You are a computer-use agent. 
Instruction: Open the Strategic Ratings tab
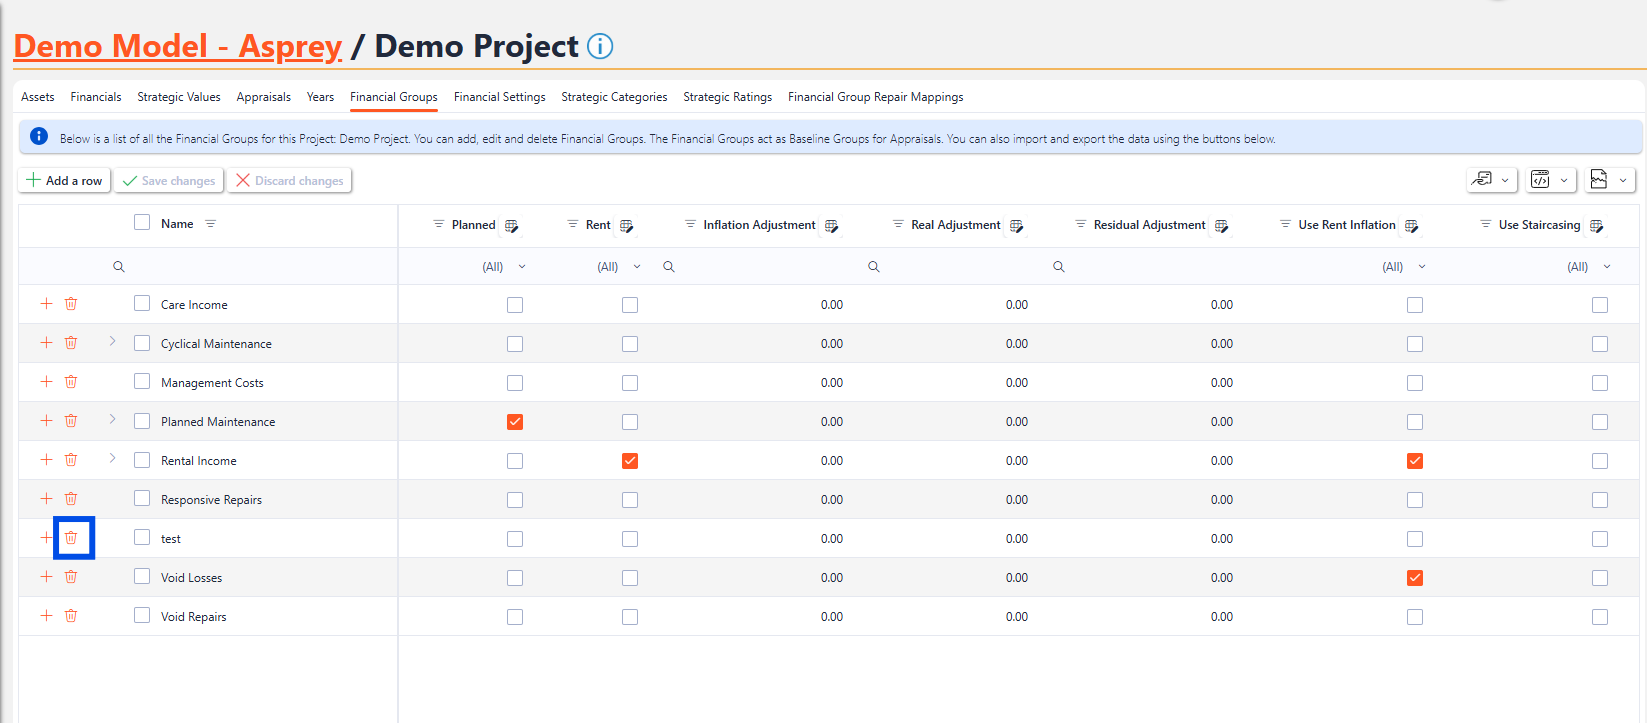[727, 97]
